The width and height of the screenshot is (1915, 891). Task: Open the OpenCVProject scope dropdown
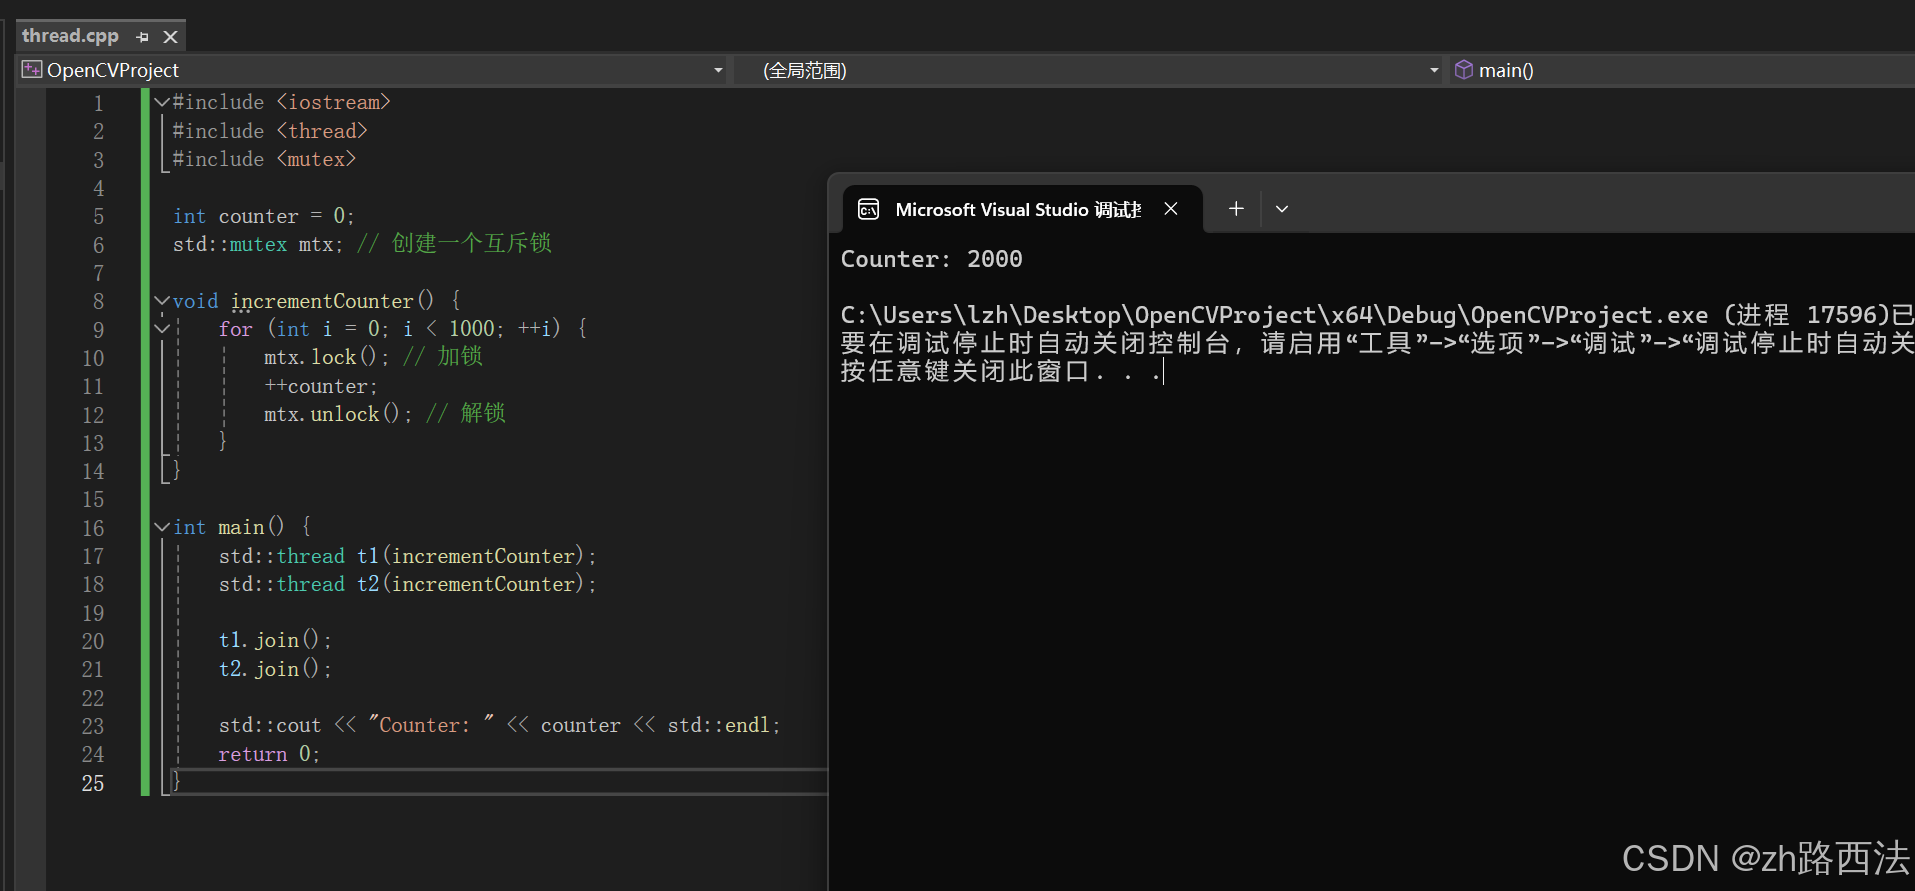pyautogui.click(x=717, y=70)
